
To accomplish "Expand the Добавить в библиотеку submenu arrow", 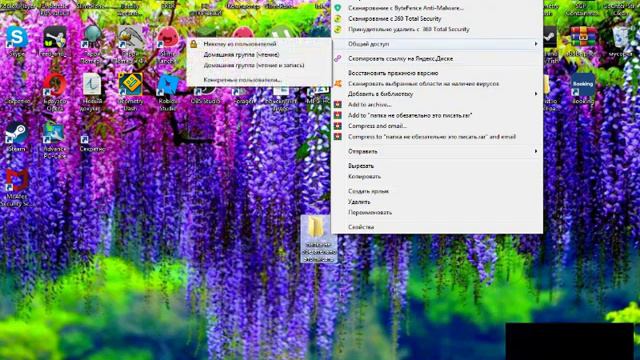I will point(536,94).
